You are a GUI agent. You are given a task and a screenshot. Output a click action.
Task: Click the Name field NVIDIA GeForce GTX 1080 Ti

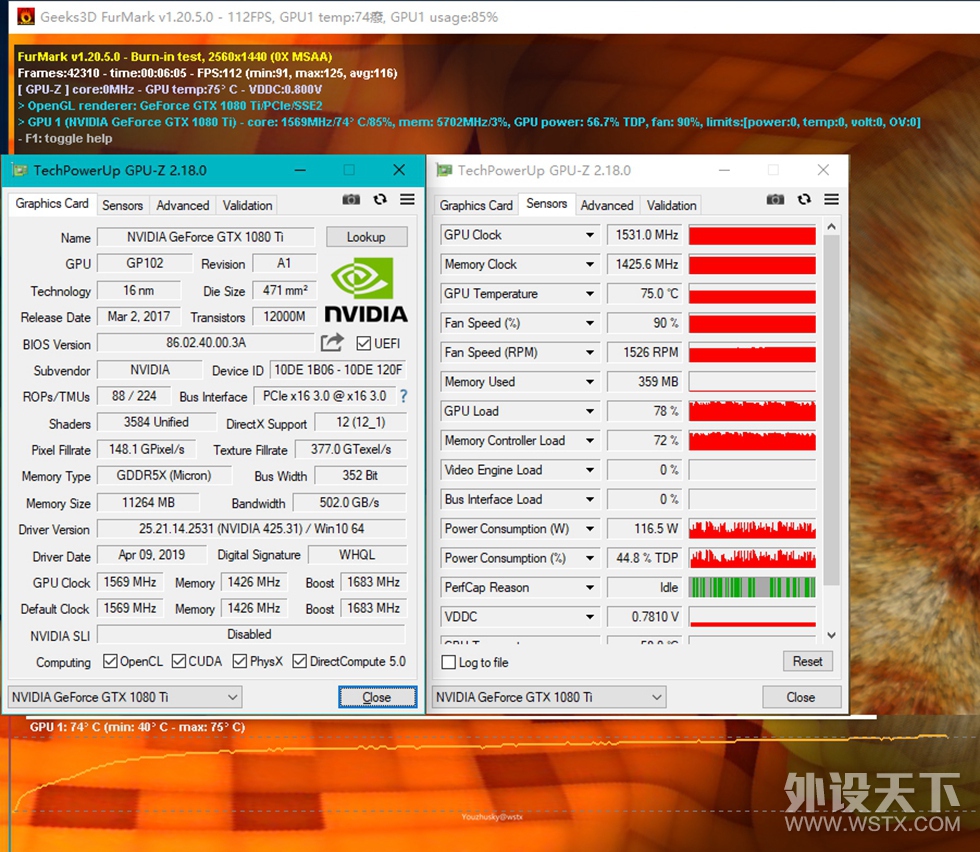[206, 237]
